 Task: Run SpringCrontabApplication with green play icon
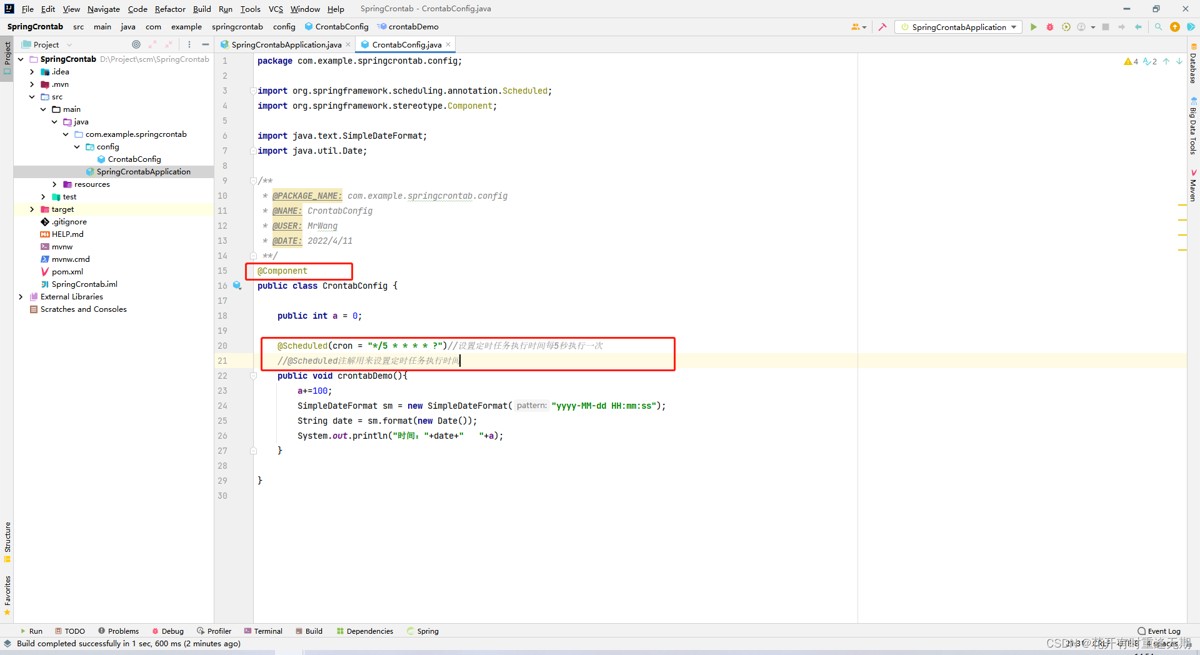click(1033, 27)
